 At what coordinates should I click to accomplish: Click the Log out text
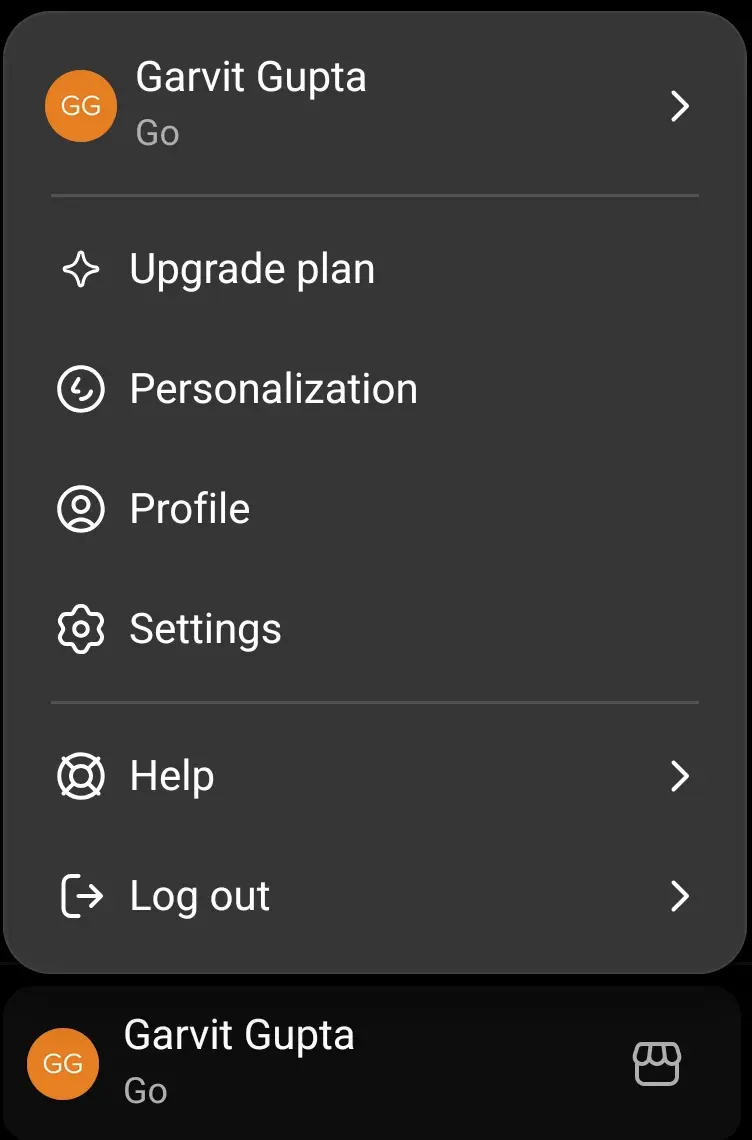click(x=199, y=896)
